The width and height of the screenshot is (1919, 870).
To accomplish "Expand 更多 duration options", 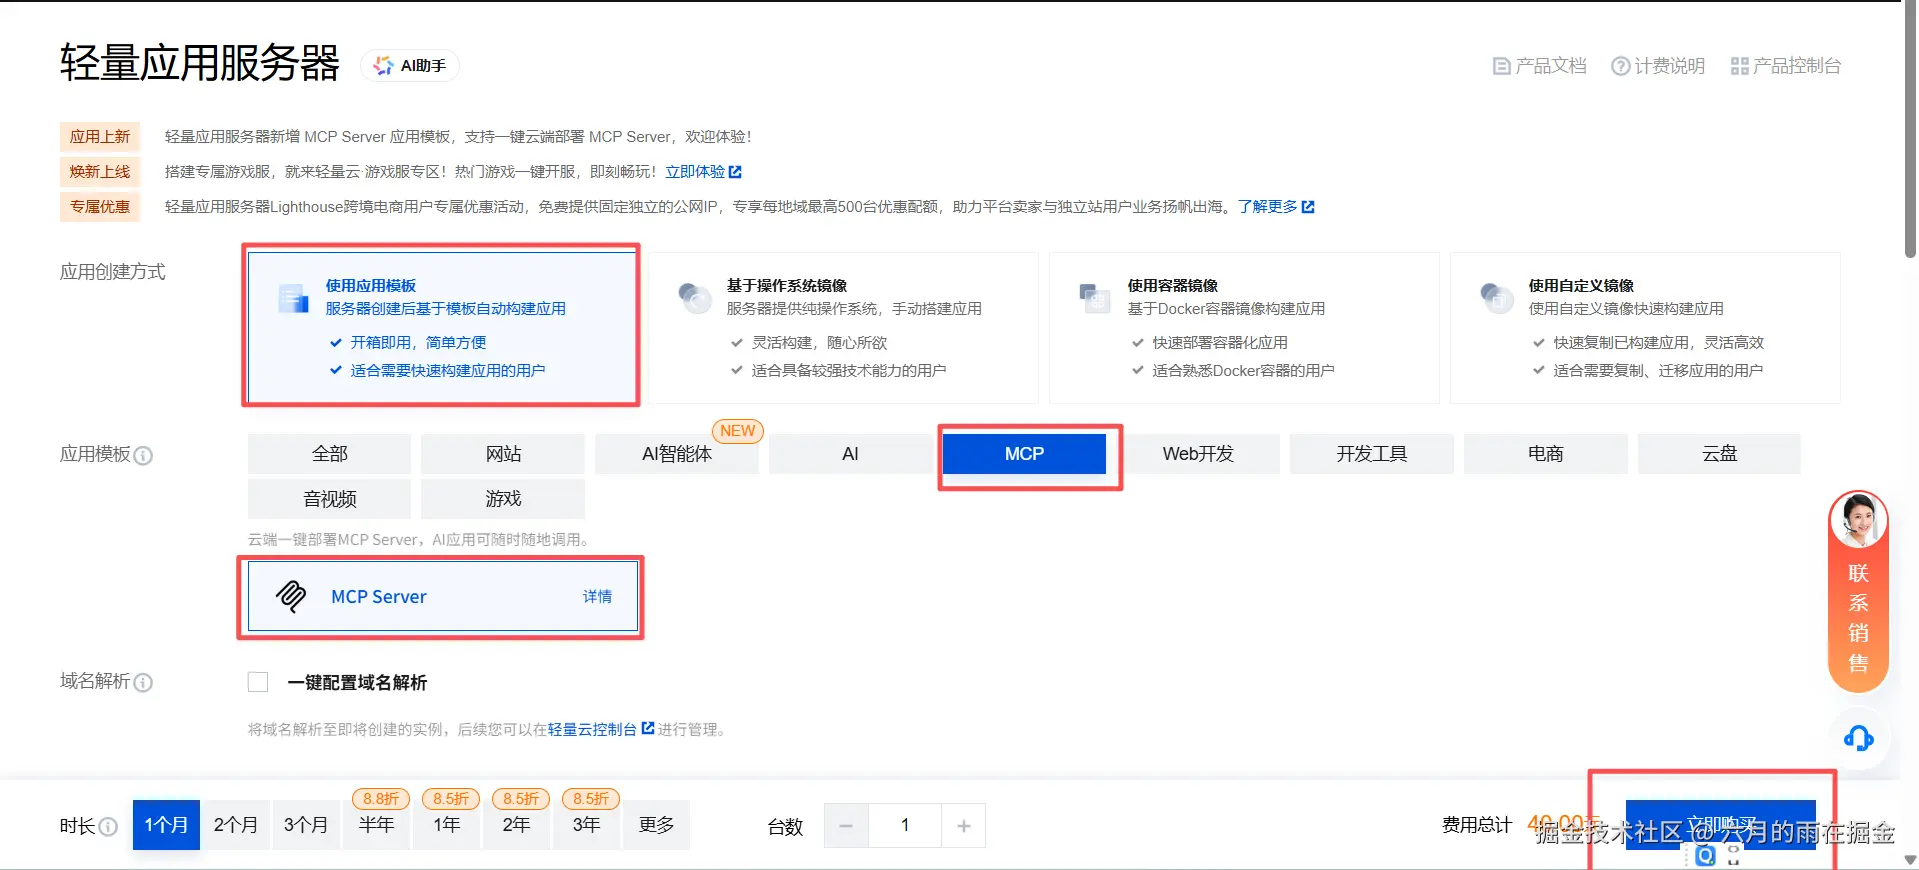I will 656,825.
